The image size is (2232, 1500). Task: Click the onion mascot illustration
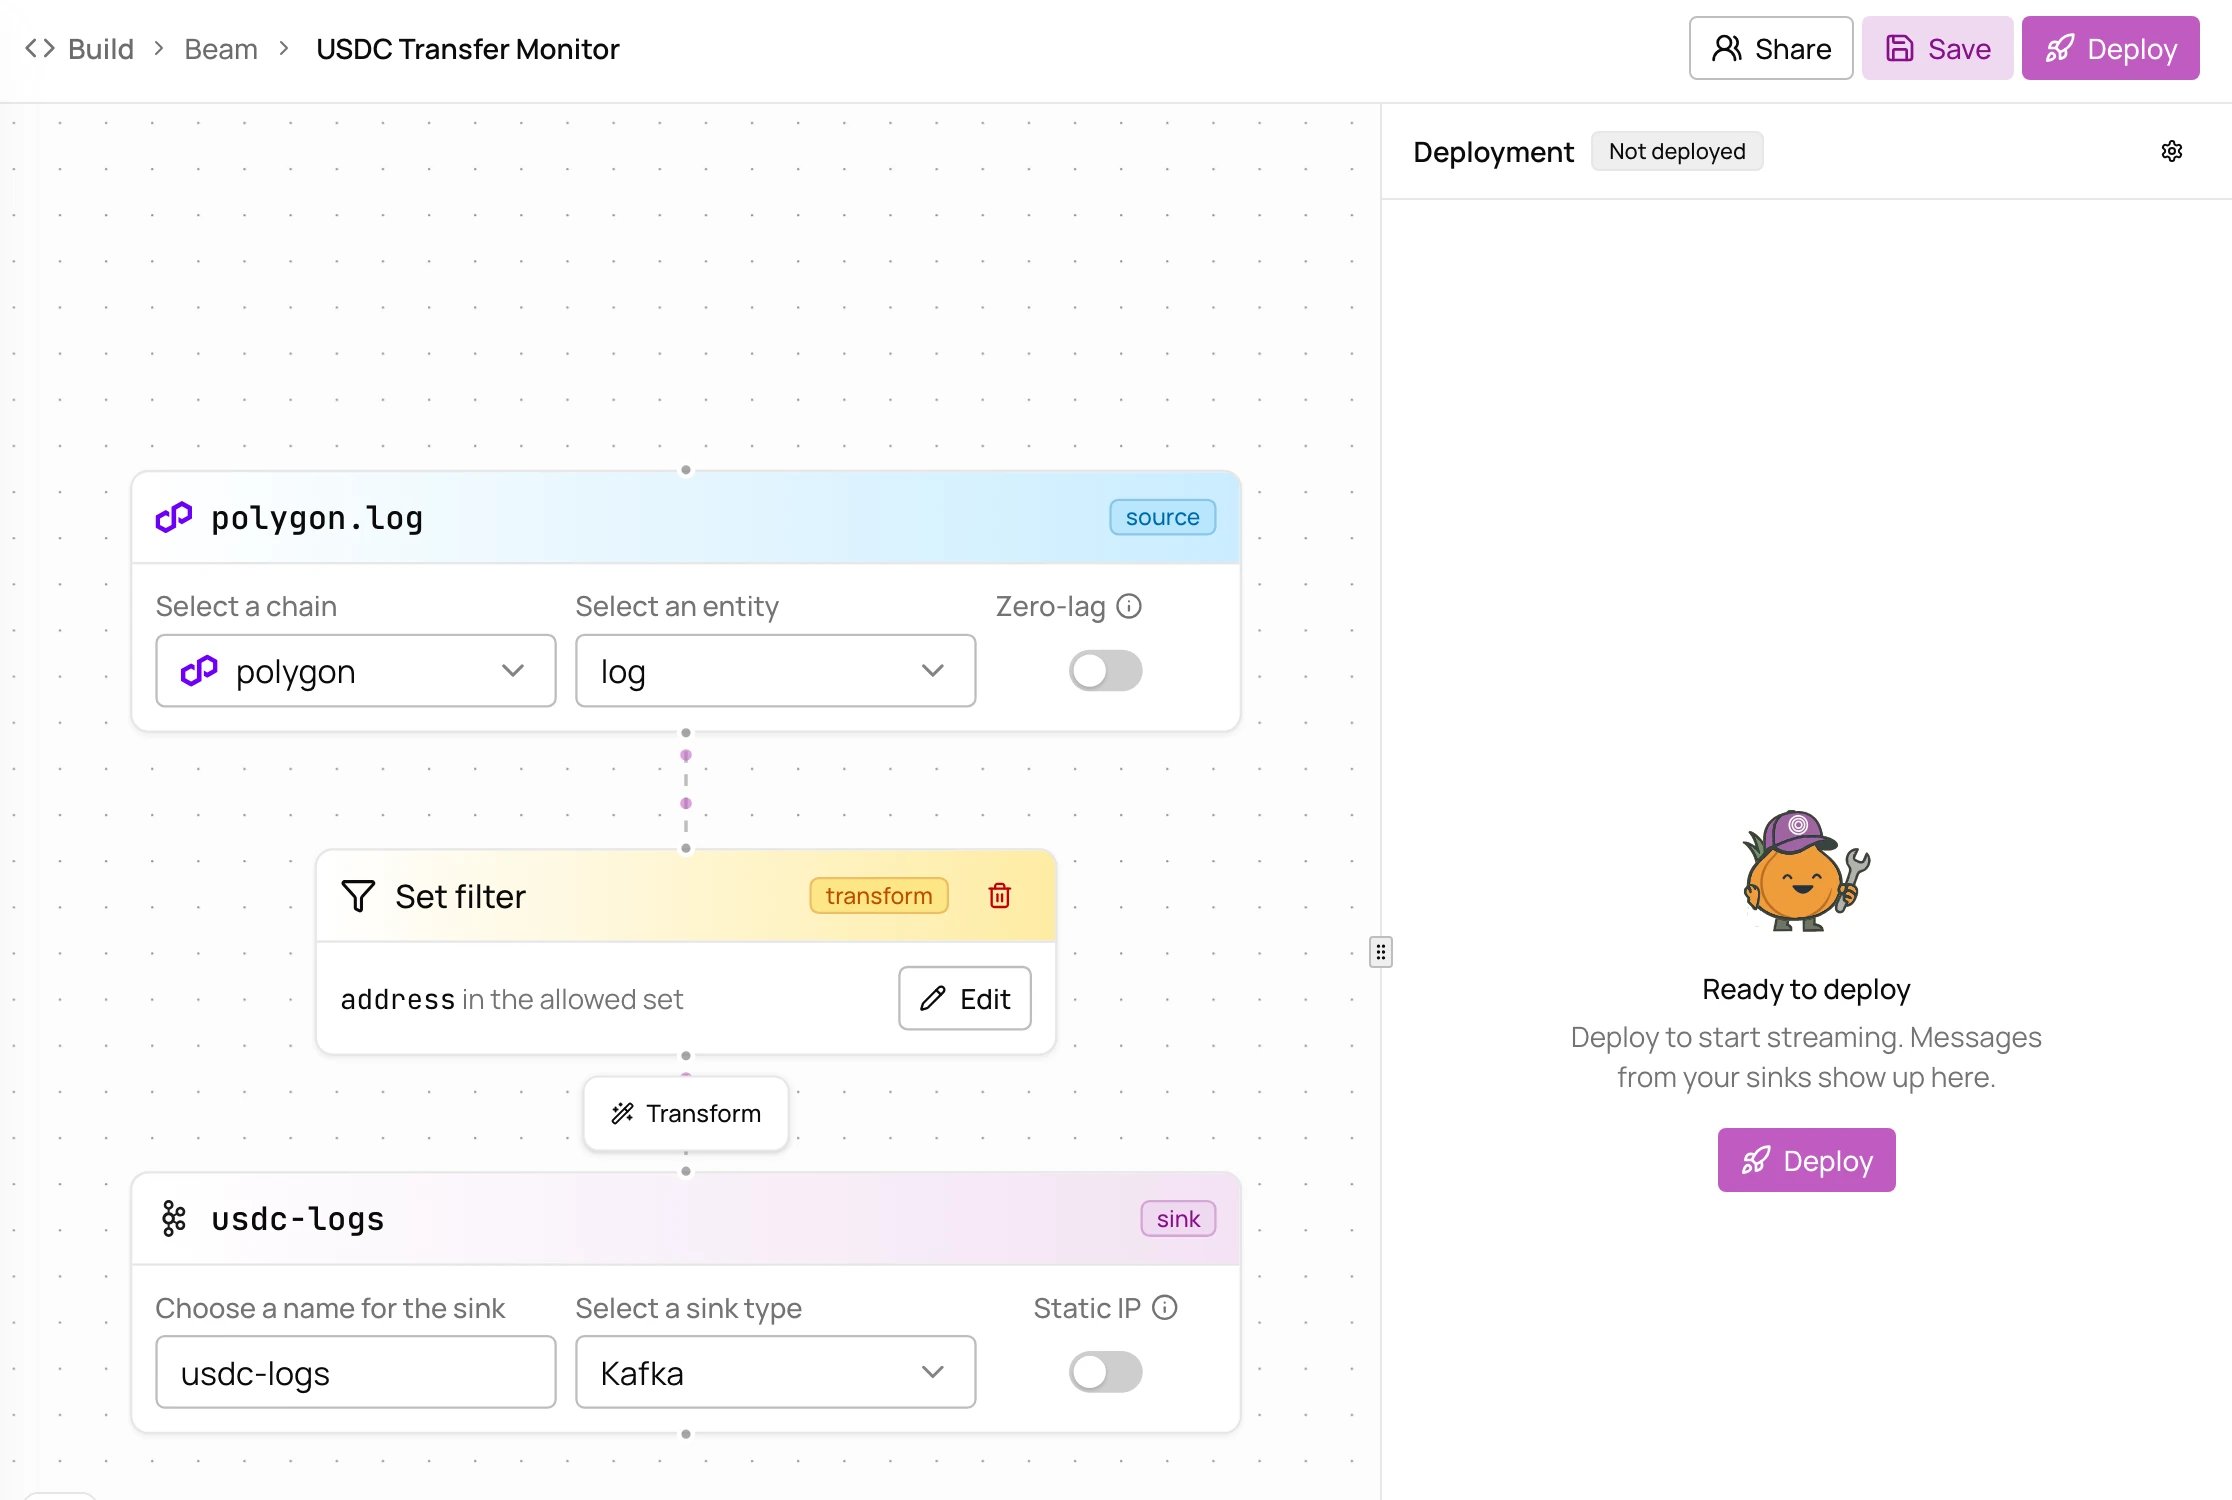coord(1806,870)
